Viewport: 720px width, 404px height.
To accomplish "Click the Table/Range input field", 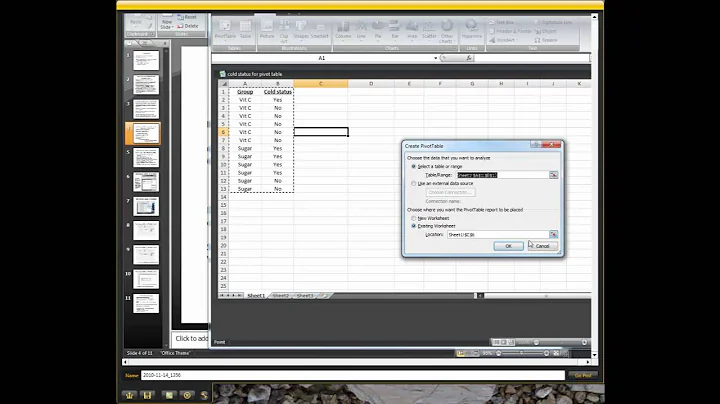I will click(502, 175).
